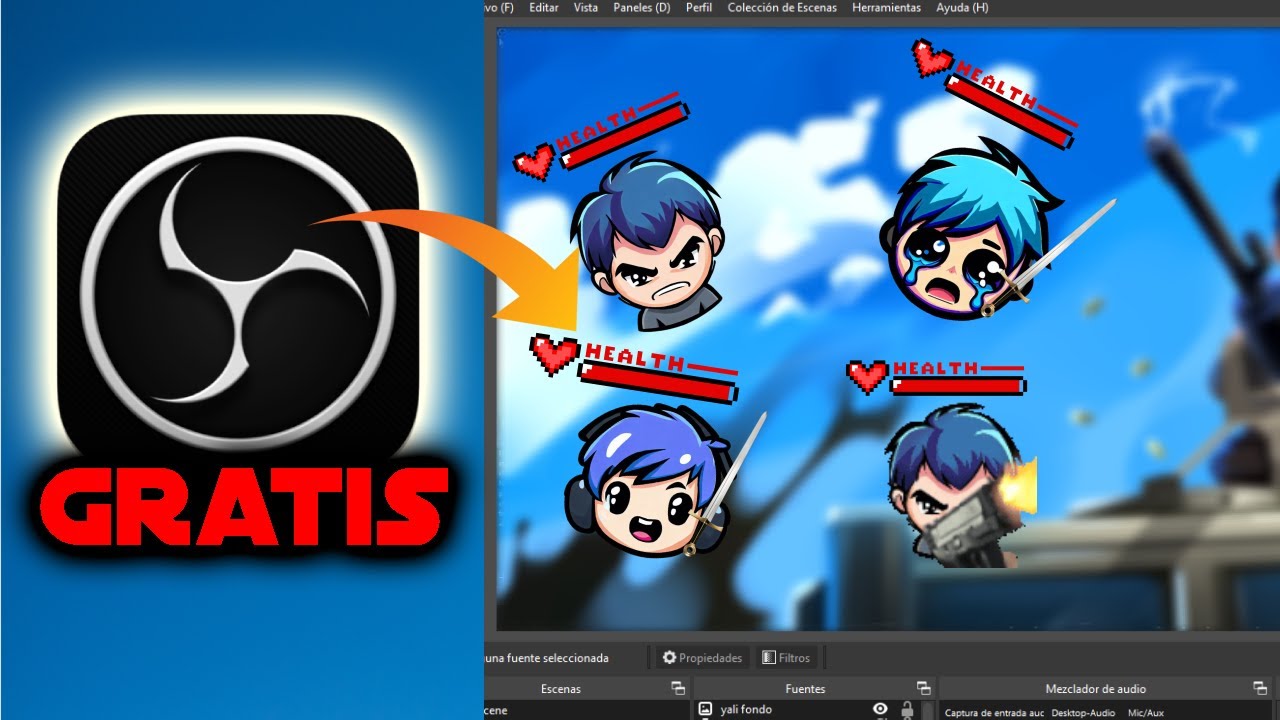Click the Filtros button

[786, 658]
